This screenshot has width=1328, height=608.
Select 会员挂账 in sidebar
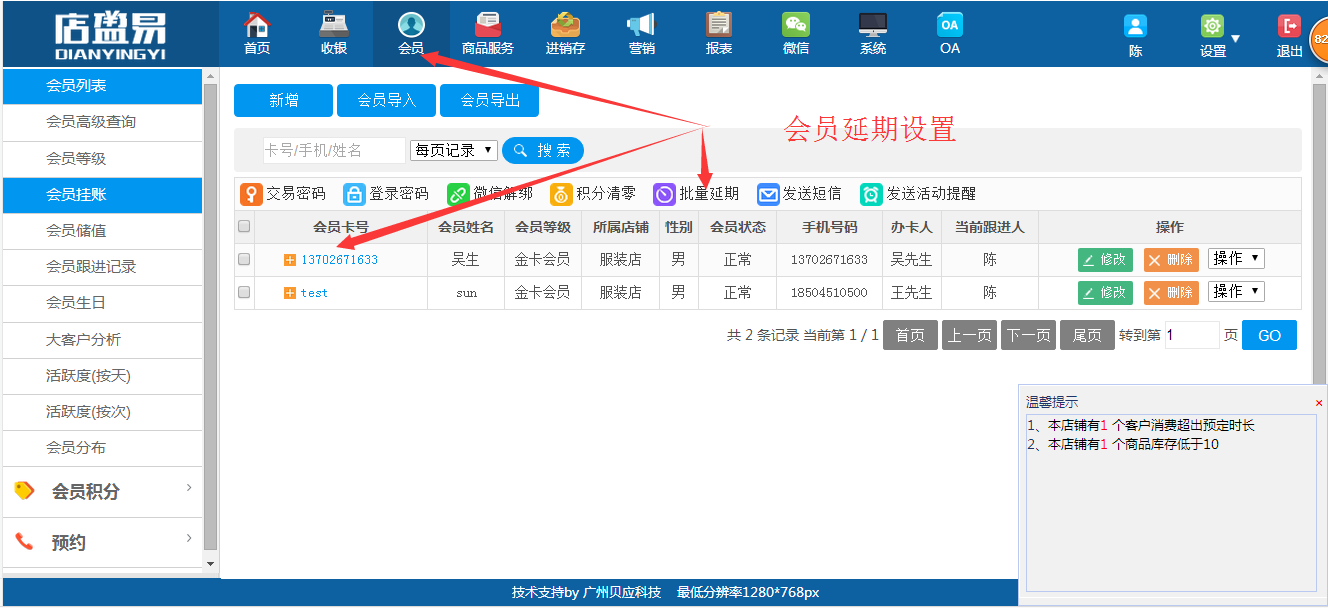[102, 195]
